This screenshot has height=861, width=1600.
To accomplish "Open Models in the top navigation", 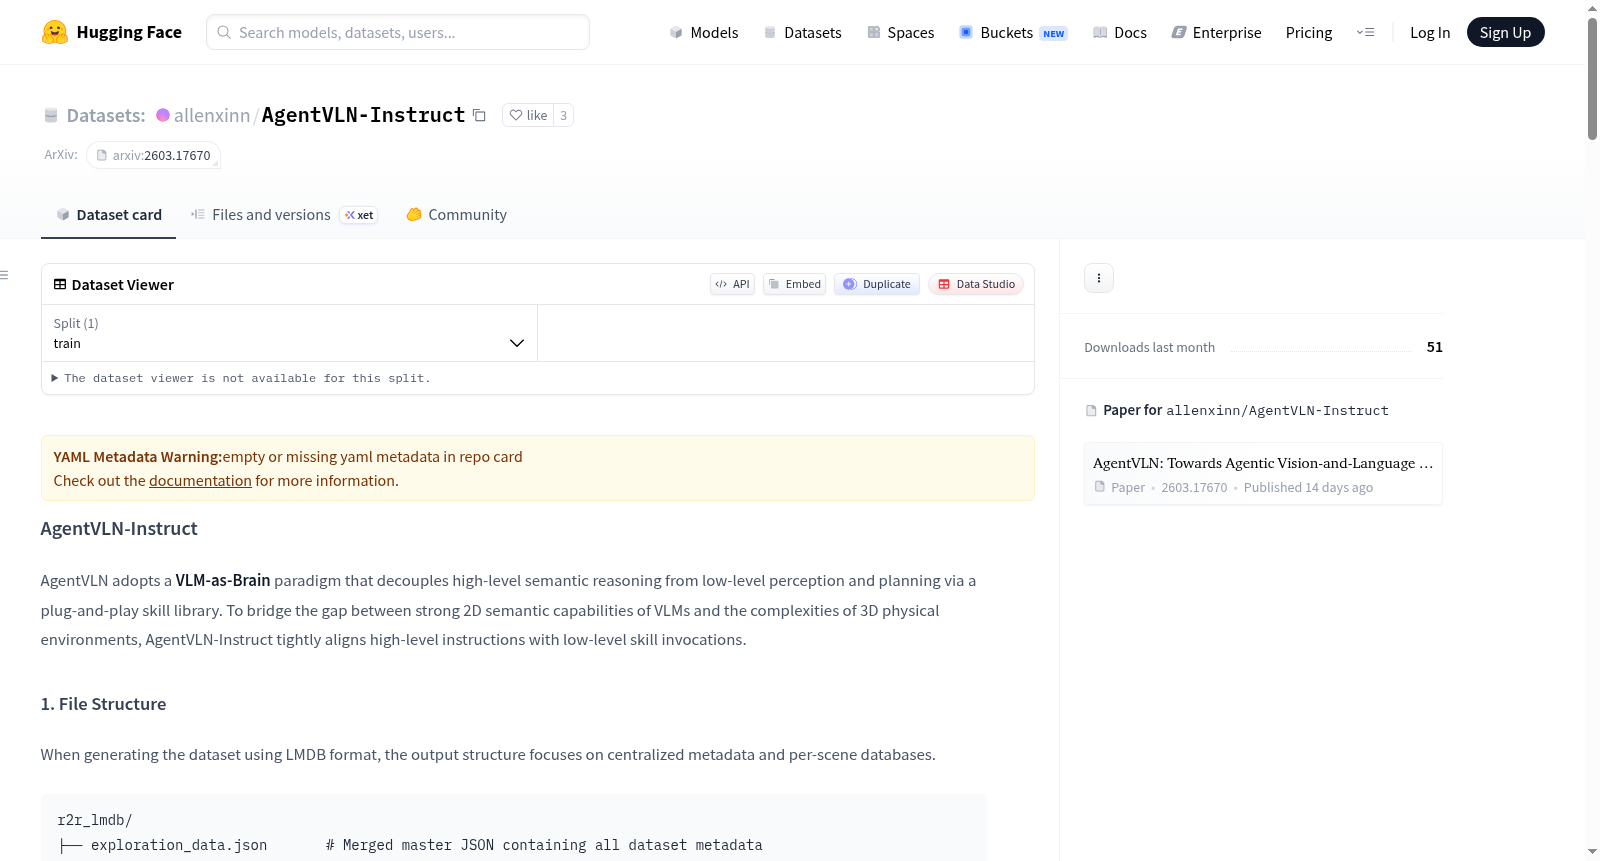I will [704, 32].
